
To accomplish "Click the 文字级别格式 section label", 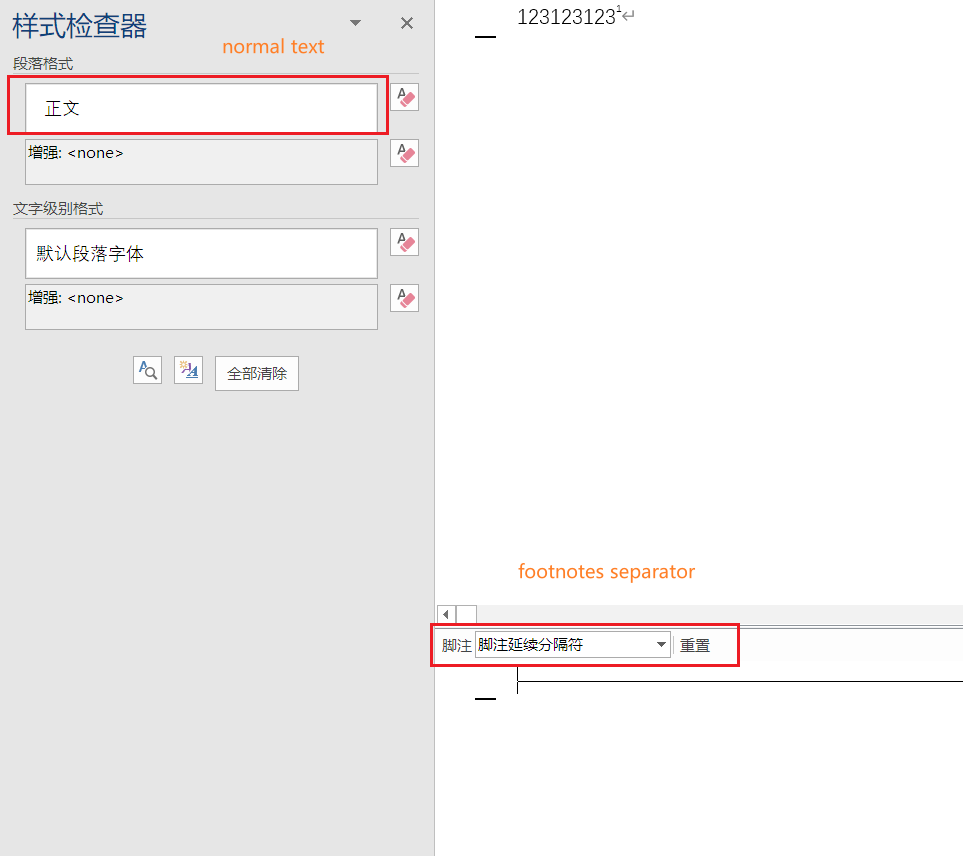I will coord(58,209).
